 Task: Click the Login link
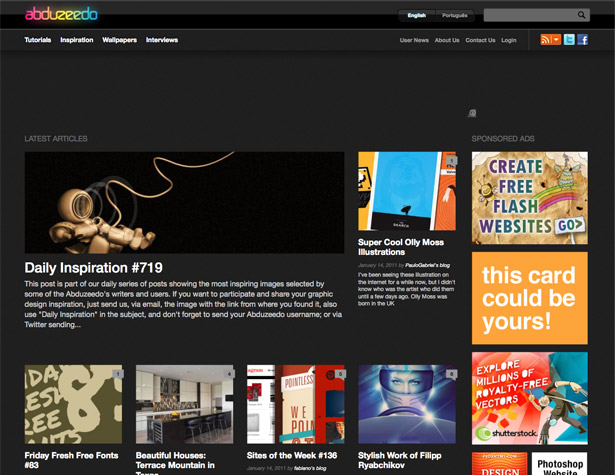click(509, 40)
